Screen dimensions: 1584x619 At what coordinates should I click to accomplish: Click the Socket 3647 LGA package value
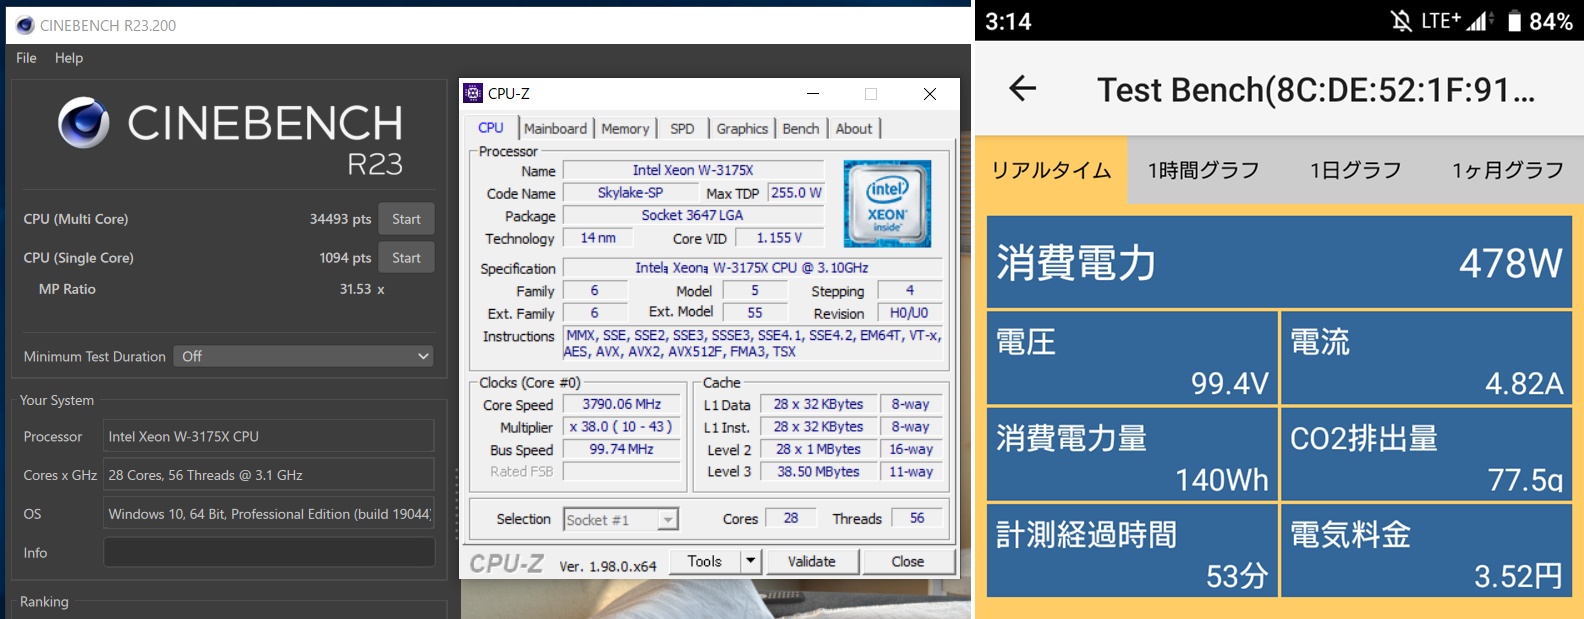[693, 215]
